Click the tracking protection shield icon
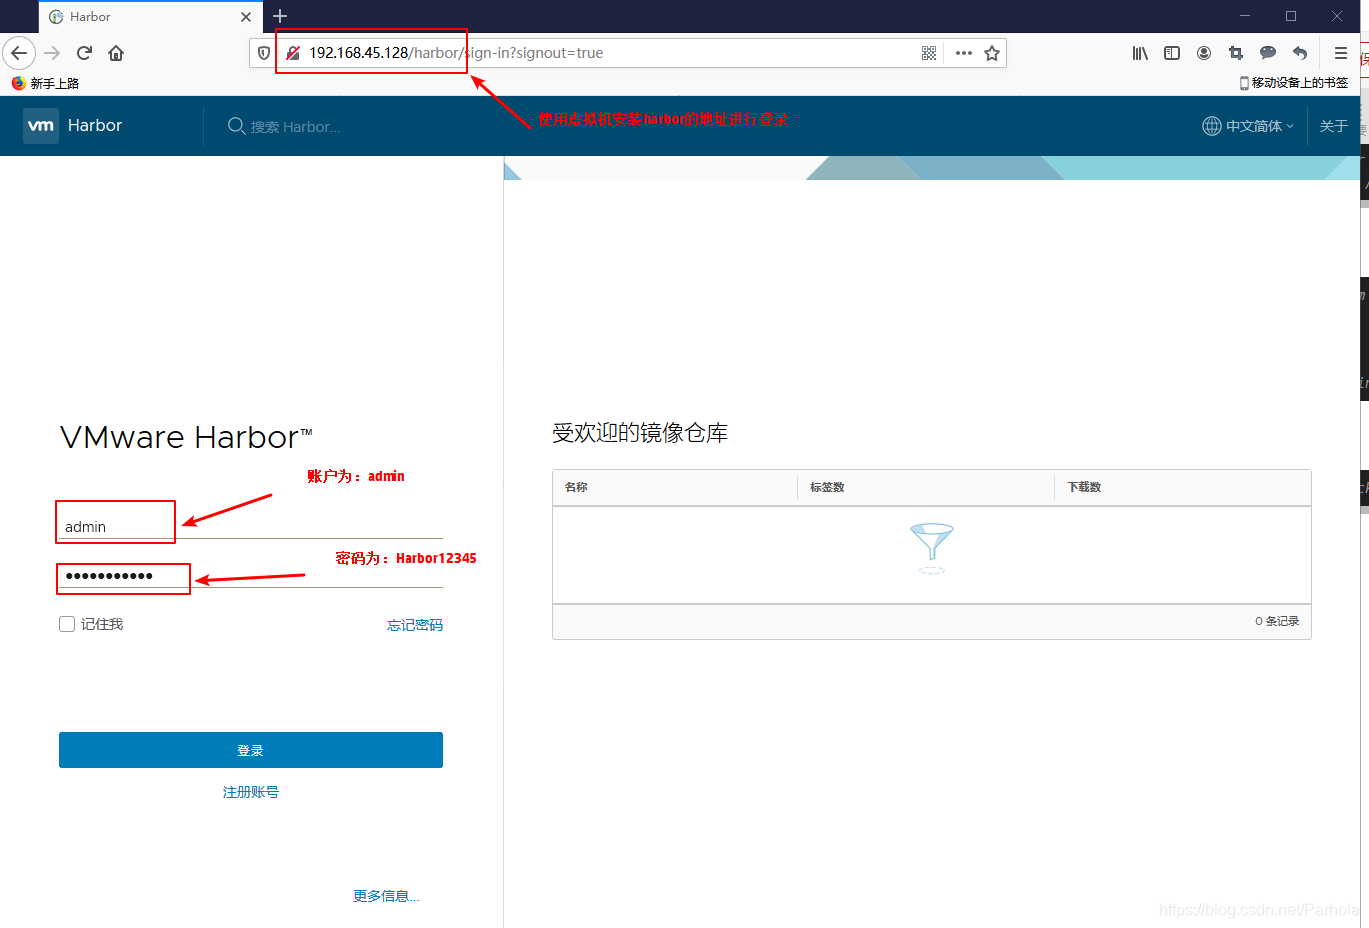1369x928 pixels. pyautogui.click(x=264, y=53)
